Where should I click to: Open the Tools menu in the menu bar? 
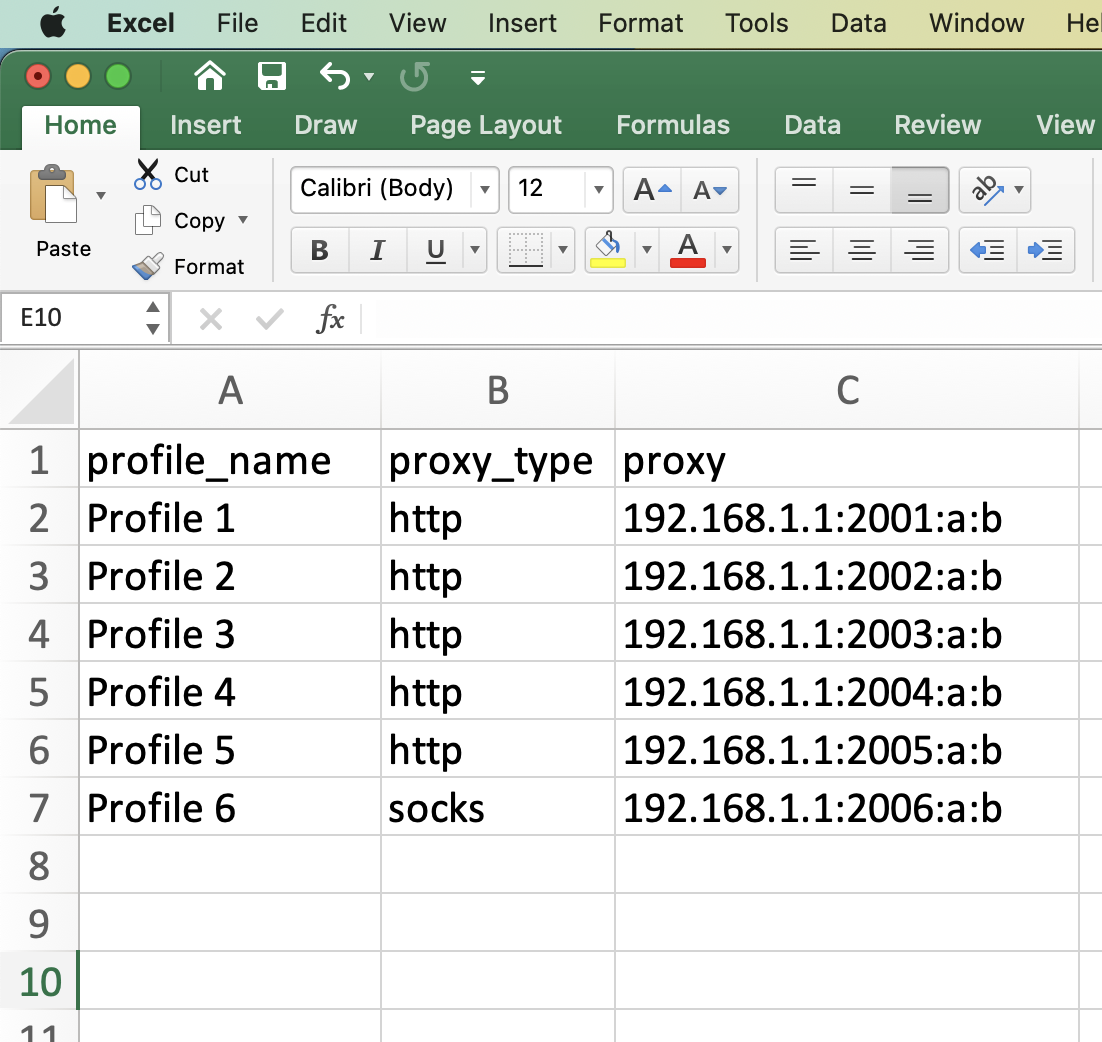[757, 23]
